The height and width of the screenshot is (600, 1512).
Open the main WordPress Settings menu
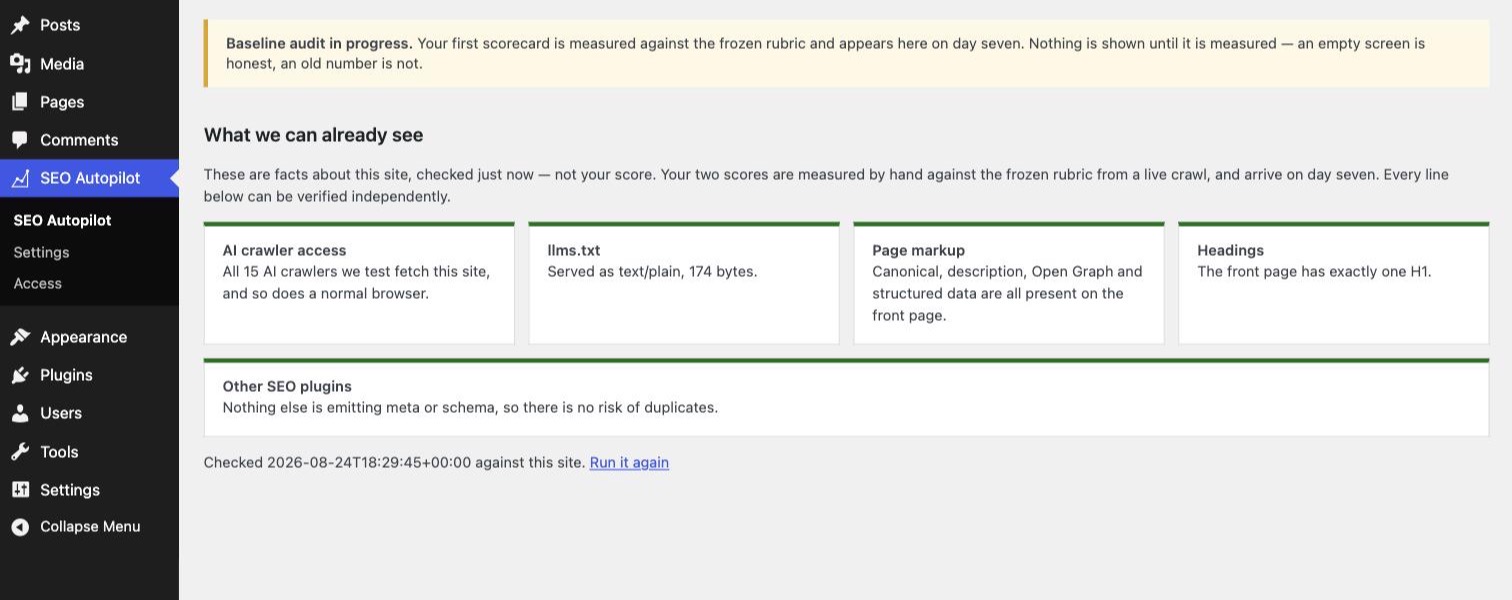[89, 490]
